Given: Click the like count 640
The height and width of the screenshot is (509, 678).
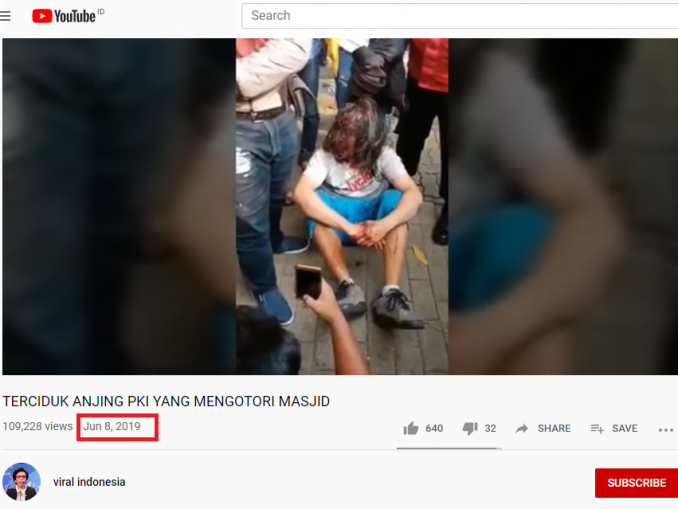Looking at the screenshot, I should [x=434, y=428].
